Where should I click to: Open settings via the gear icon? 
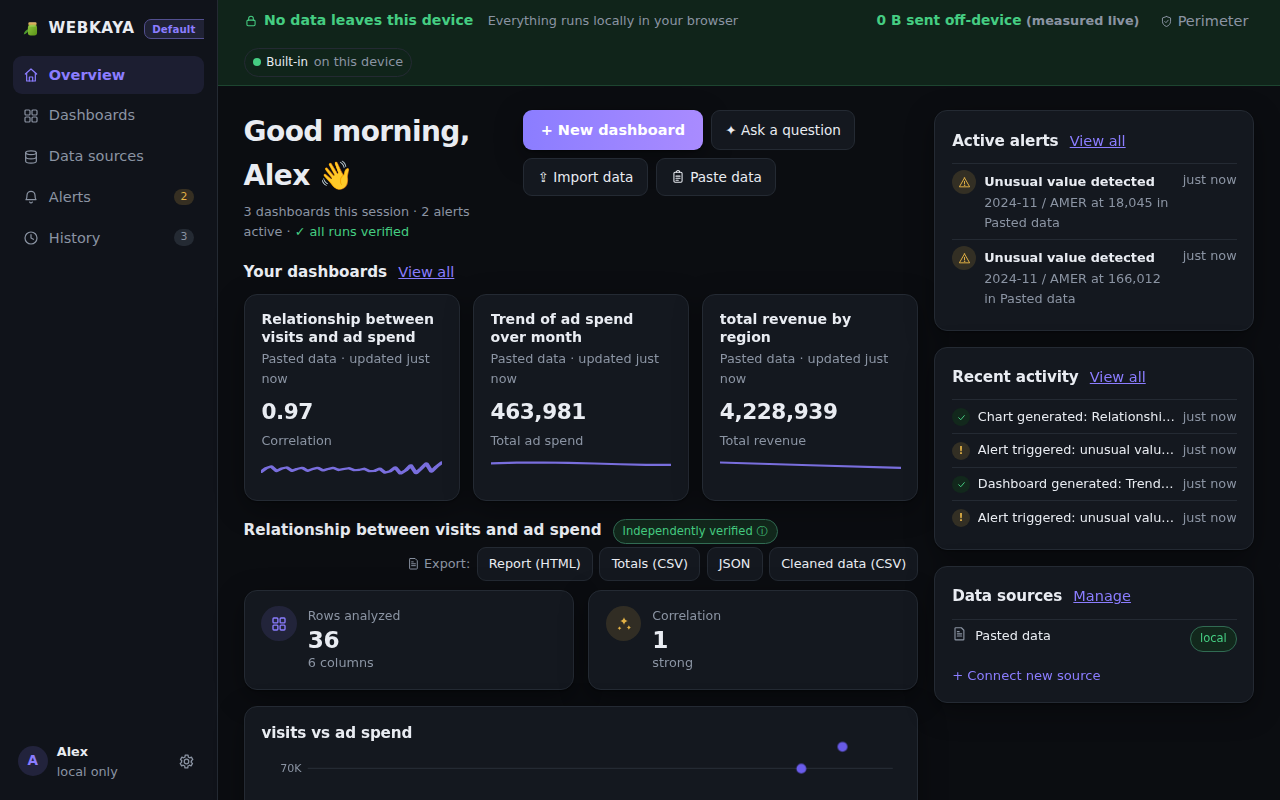pos(186,761)
